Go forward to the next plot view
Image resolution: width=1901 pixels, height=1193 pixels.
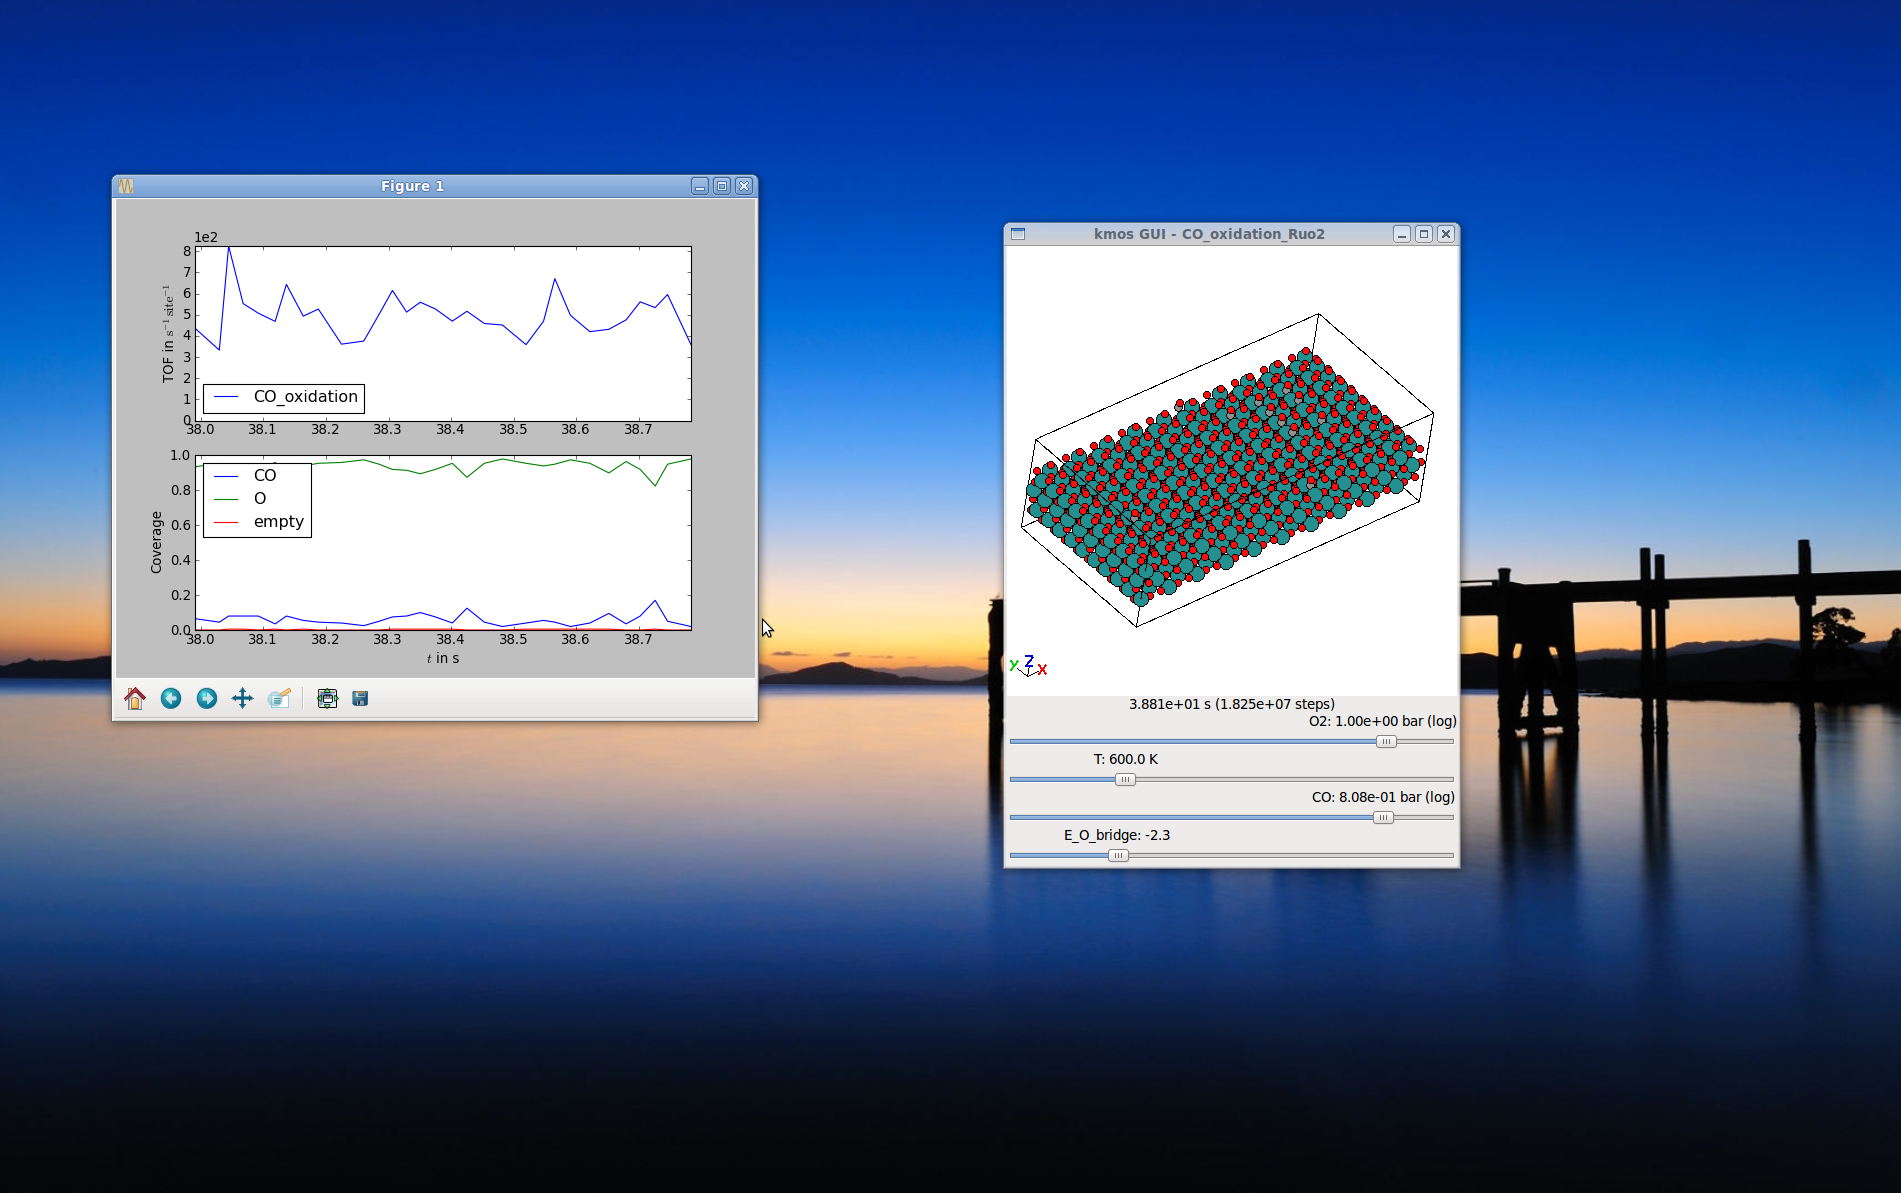207,698
